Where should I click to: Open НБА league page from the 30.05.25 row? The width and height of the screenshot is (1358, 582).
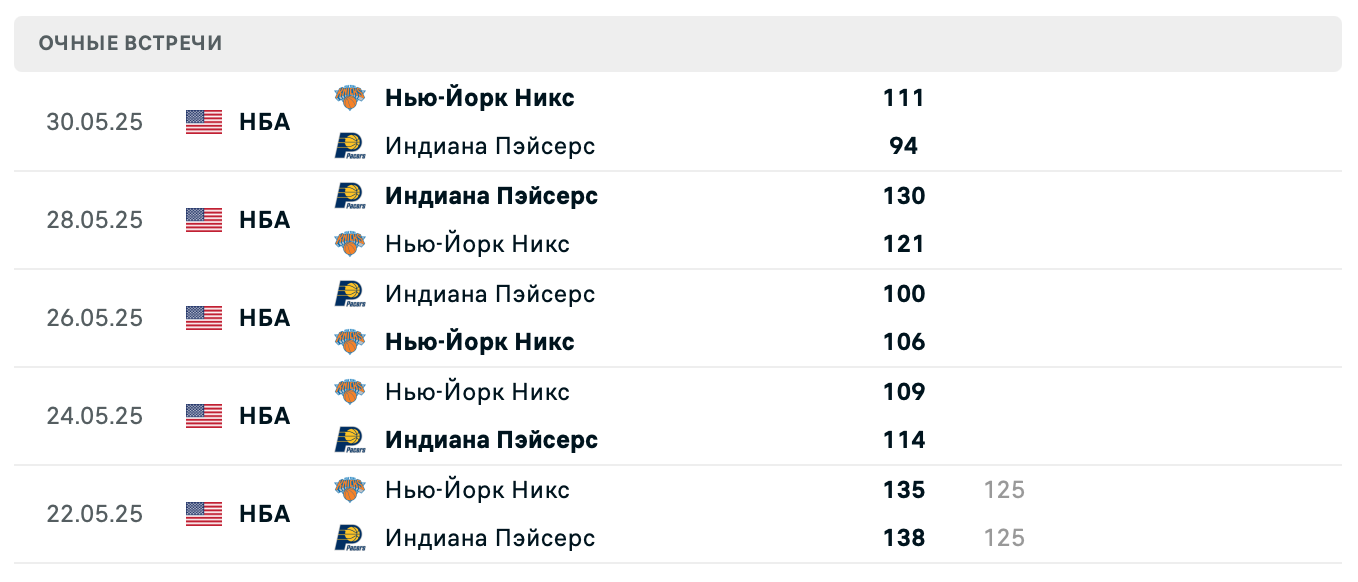(x=262, y=122)
